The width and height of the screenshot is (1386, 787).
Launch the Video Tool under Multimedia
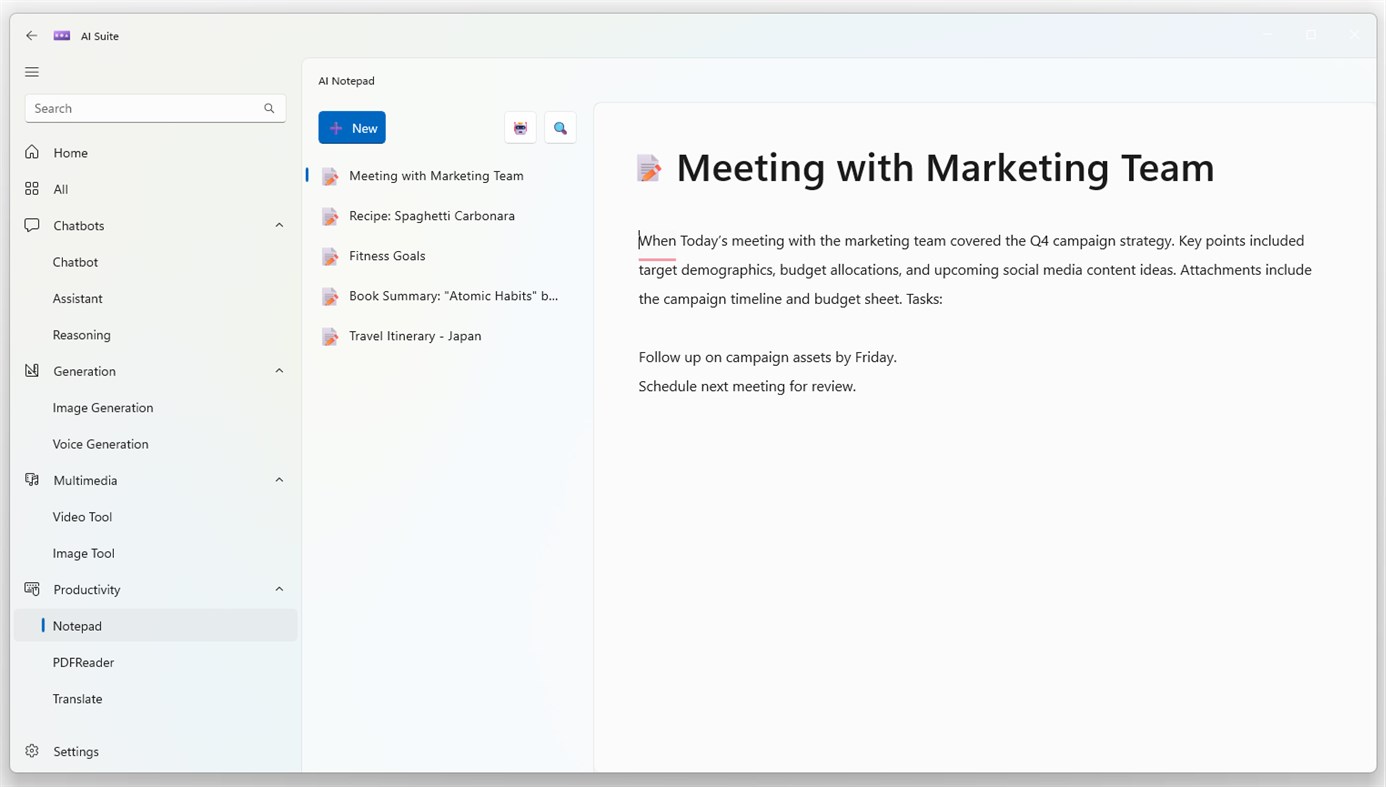(x=82, y=516)
